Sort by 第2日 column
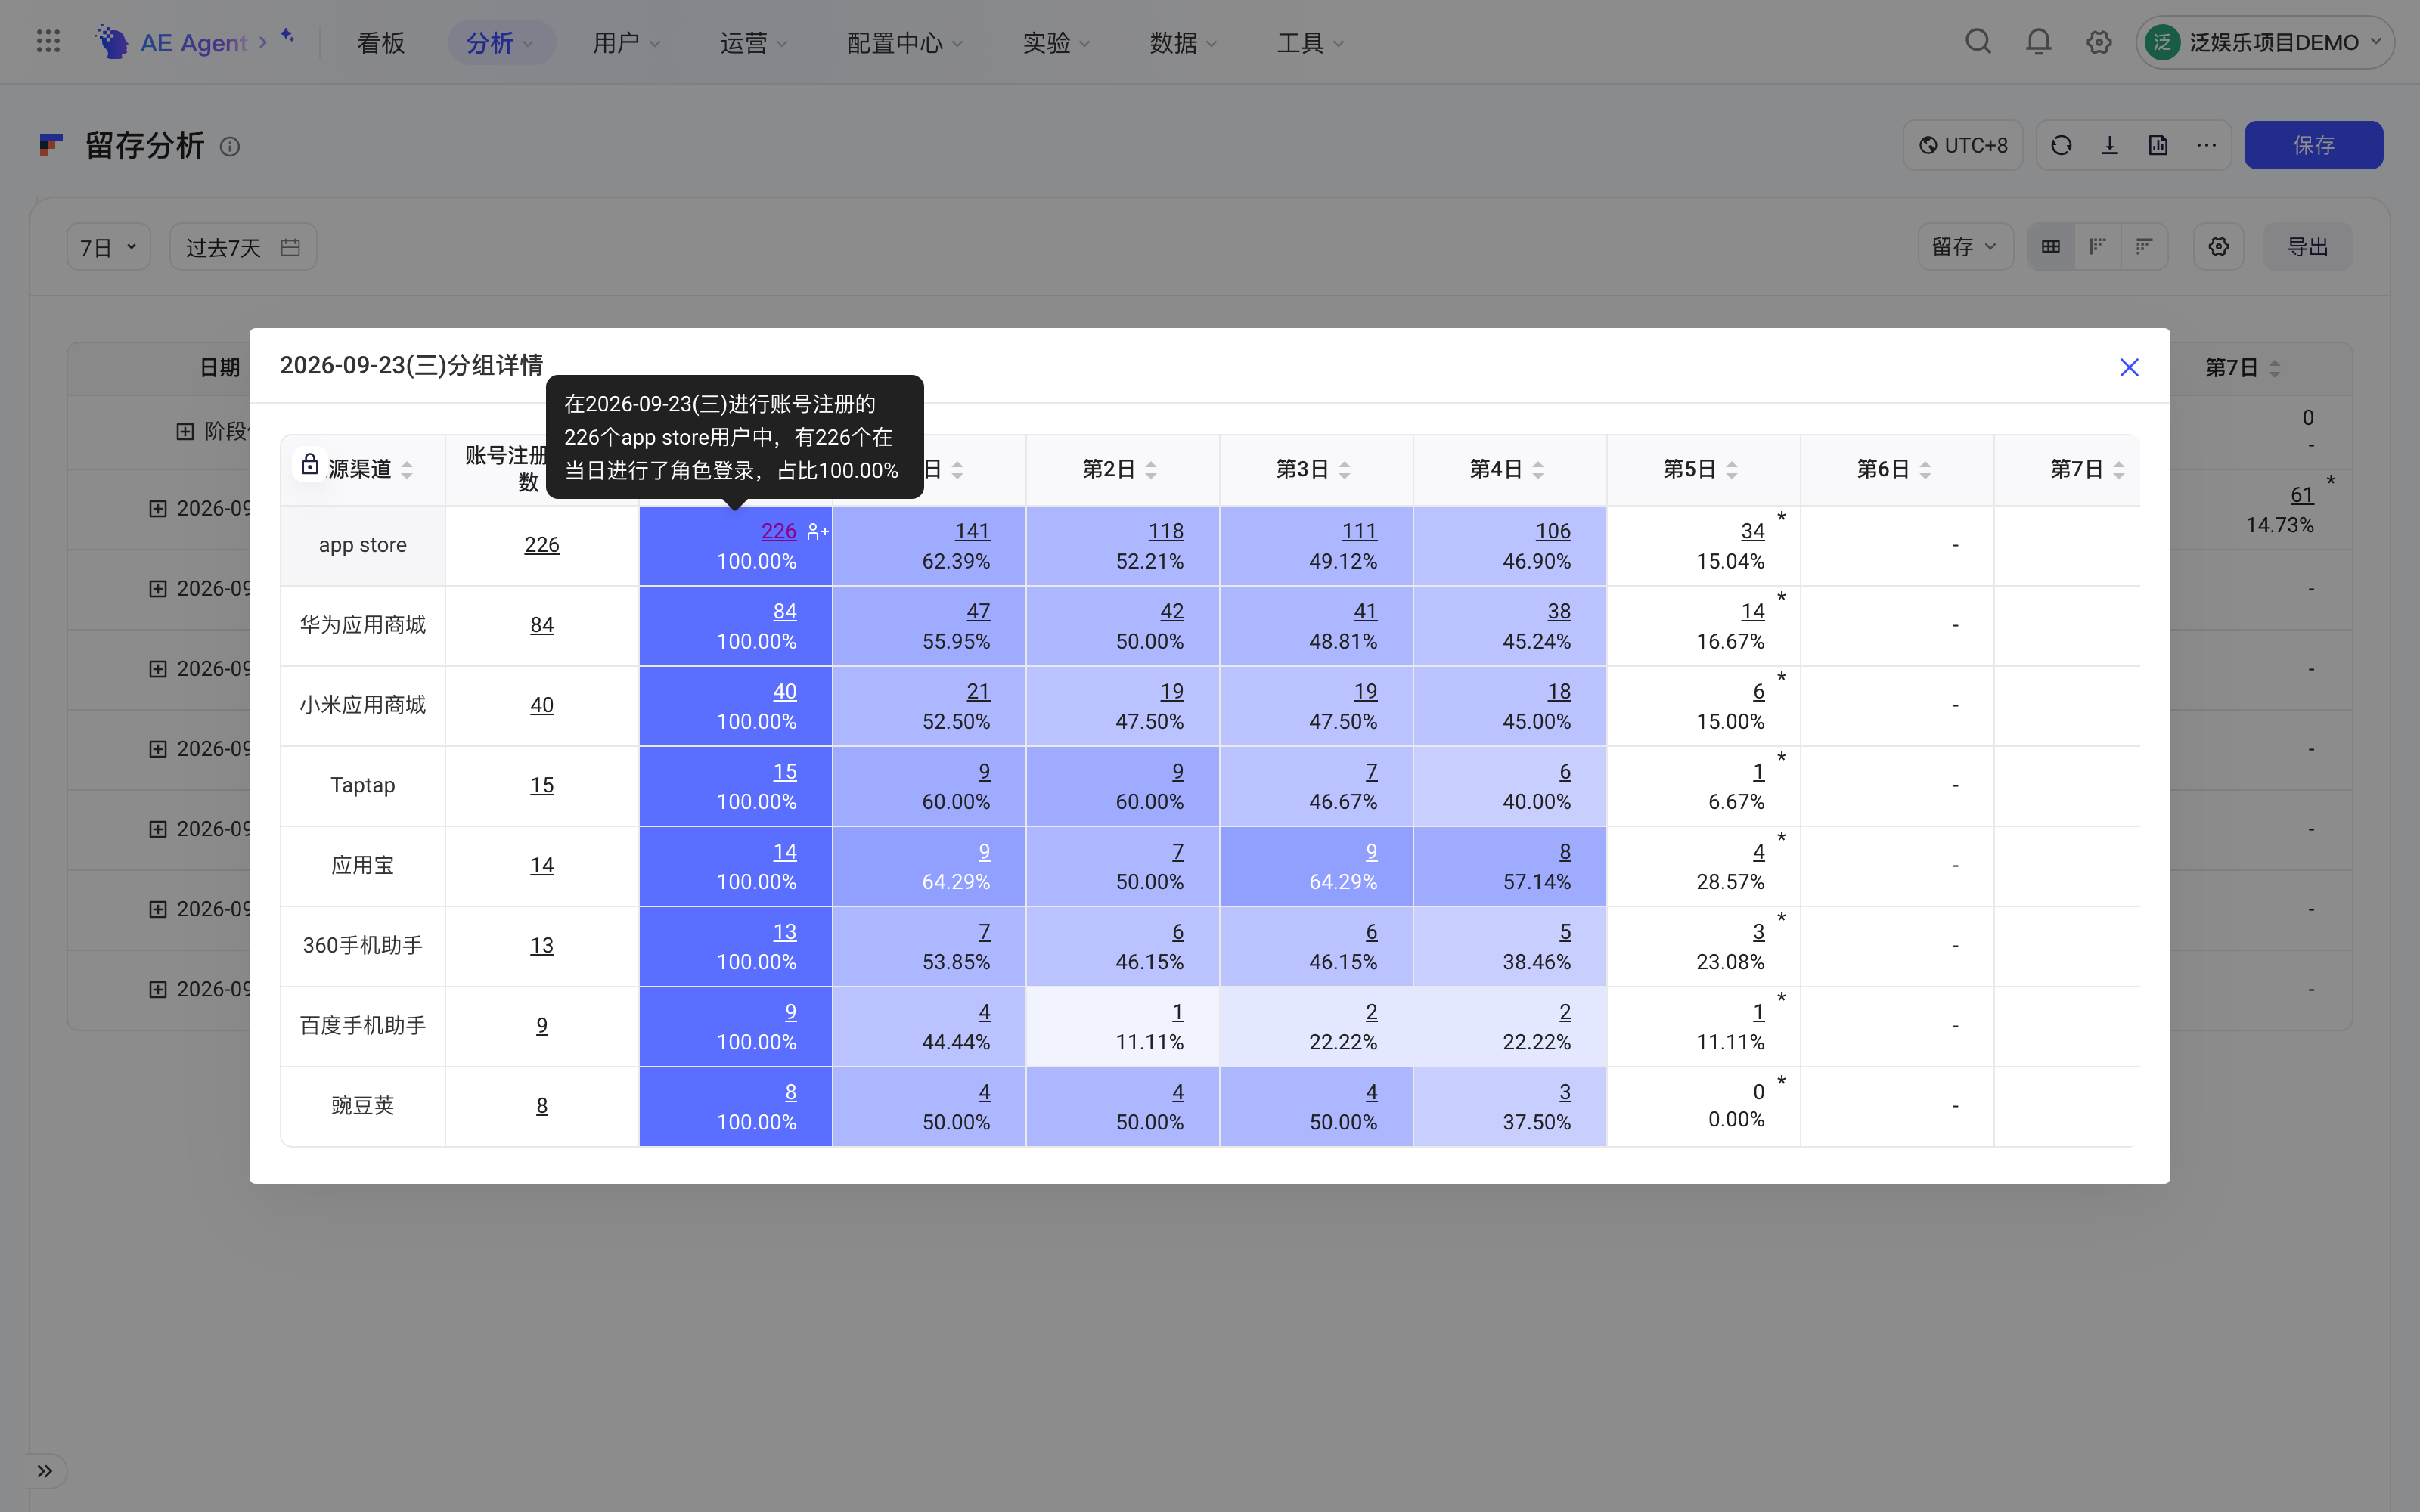Image resolution: width=2420 pixels, height=1512 pixels. (1151, 470)
